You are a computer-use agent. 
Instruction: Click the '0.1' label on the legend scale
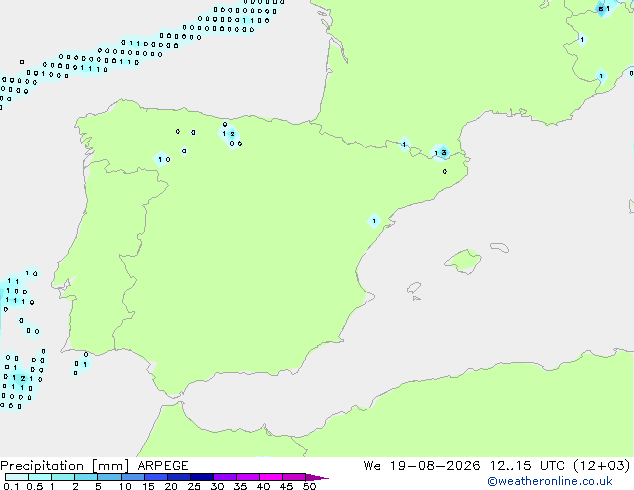click(x=11, y=486)
